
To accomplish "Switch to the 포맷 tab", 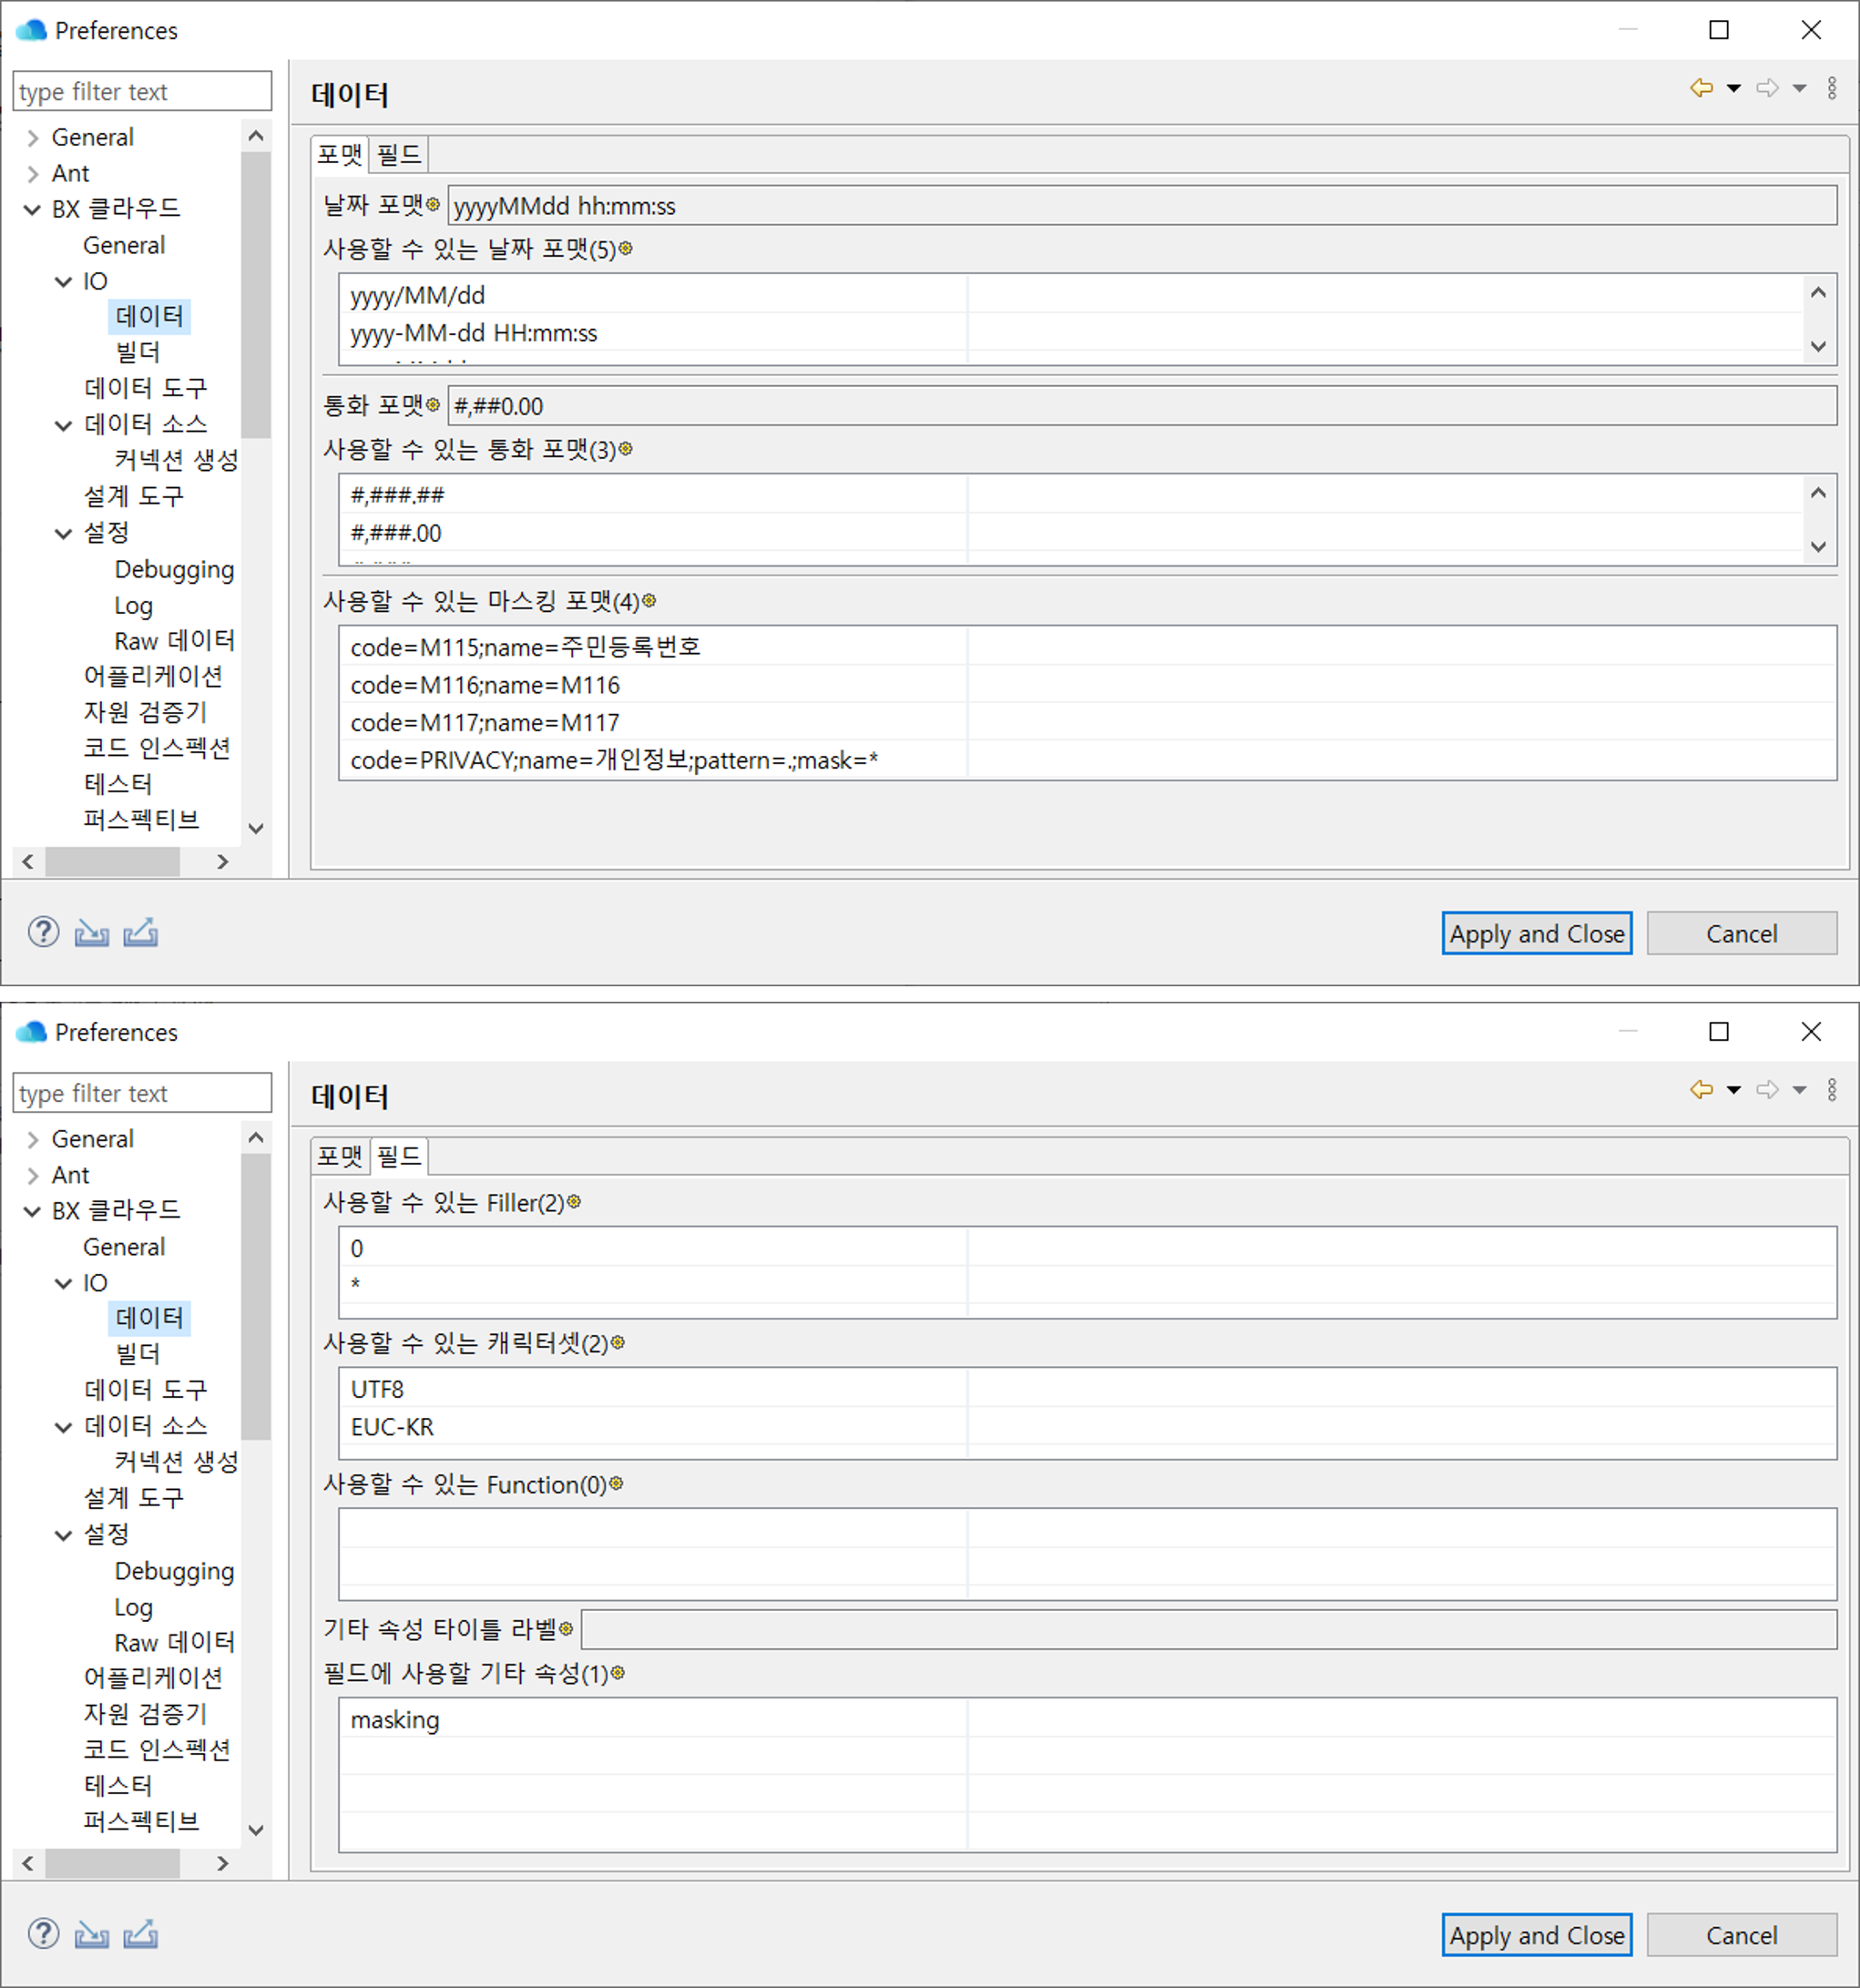I will [x=339, y=1155].
